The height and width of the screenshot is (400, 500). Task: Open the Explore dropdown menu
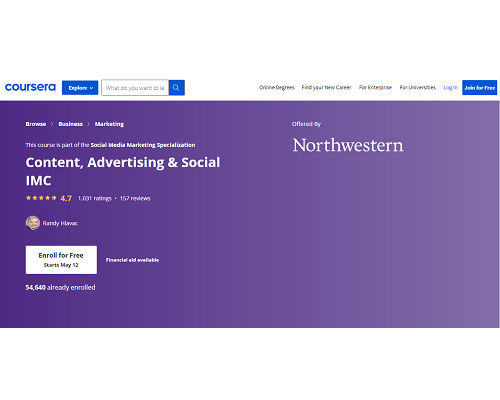80,88
